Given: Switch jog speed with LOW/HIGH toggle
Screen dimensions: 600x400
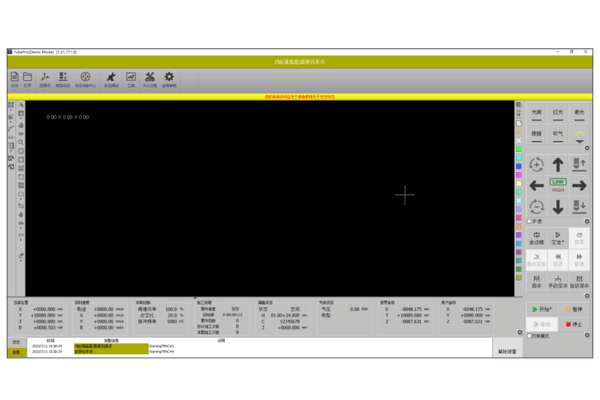Looking at the screenshot, I should pos(558,185).
